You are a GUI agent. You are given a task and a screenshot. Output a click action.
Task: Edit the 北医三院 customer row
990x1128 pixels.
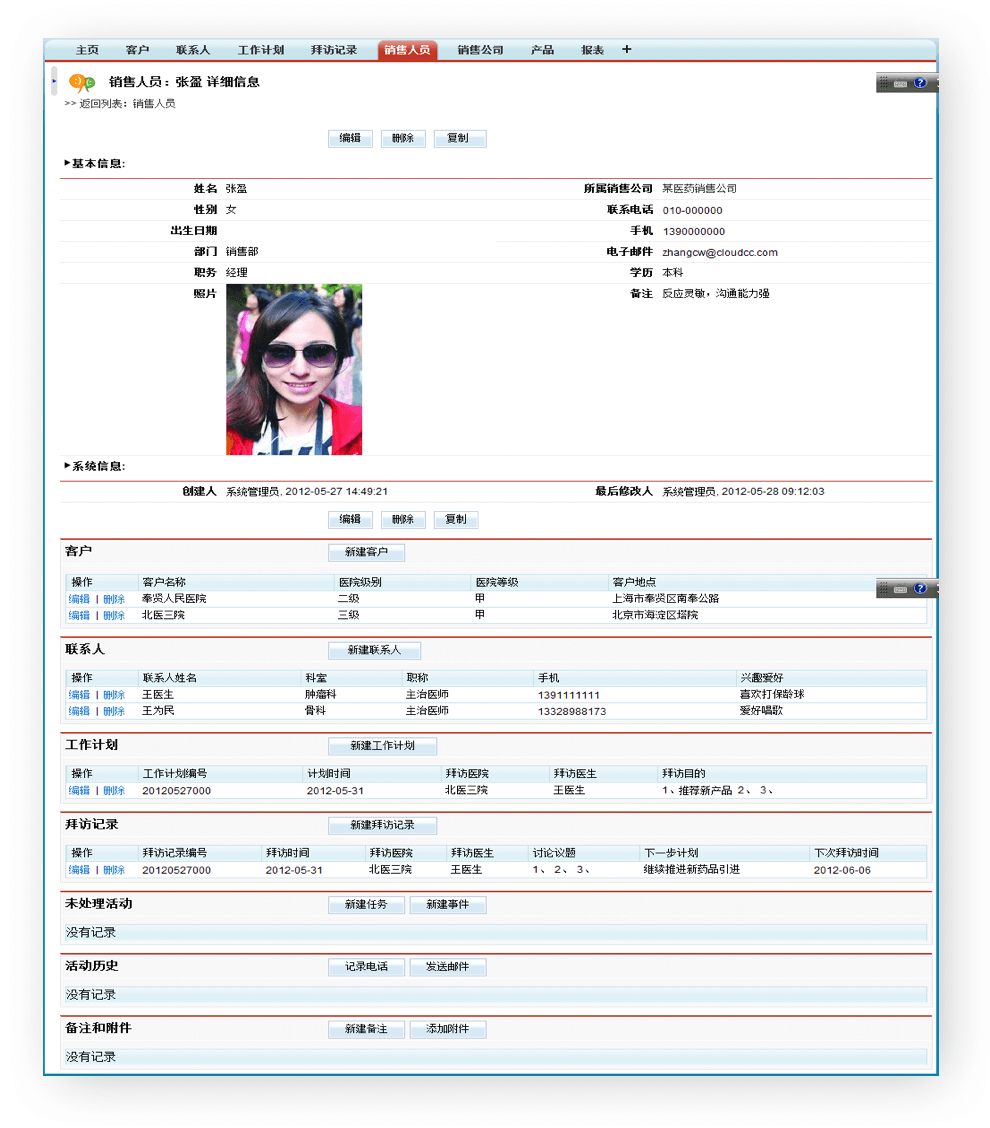pyautogui.click(x=79, y=616)
